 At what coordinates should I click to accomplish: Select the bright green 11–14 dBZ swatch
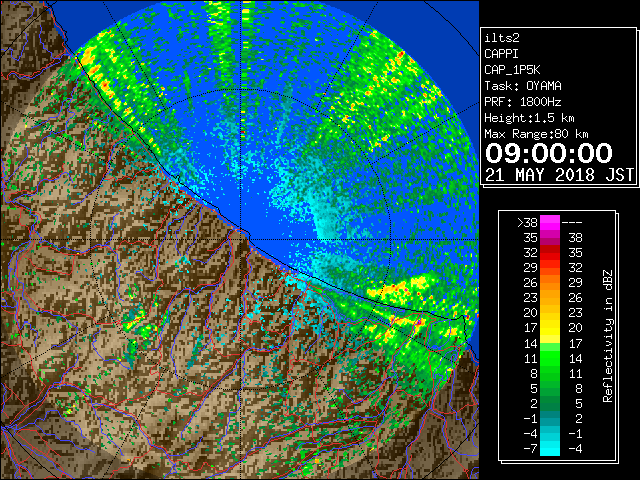[x=550, y=358]
